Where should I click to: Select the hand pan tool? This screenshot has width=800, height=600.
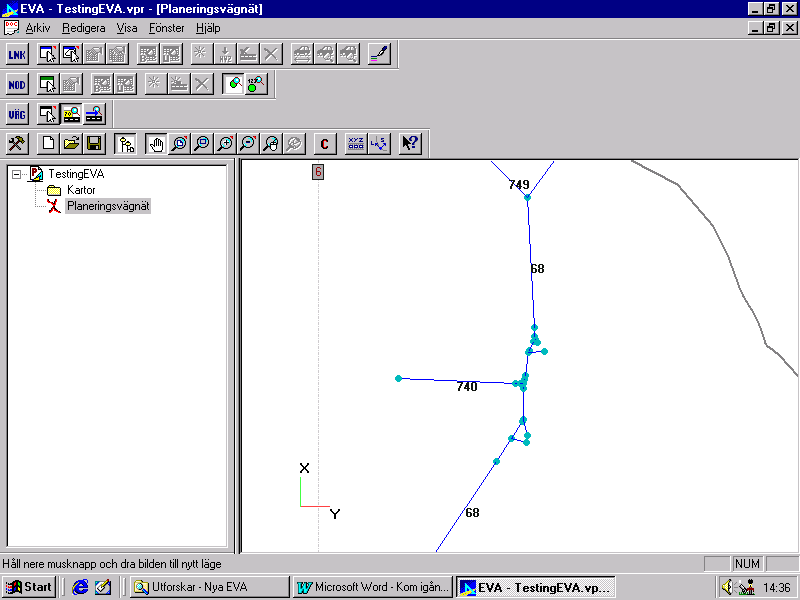pyautogui.click(x=156, y=144)
